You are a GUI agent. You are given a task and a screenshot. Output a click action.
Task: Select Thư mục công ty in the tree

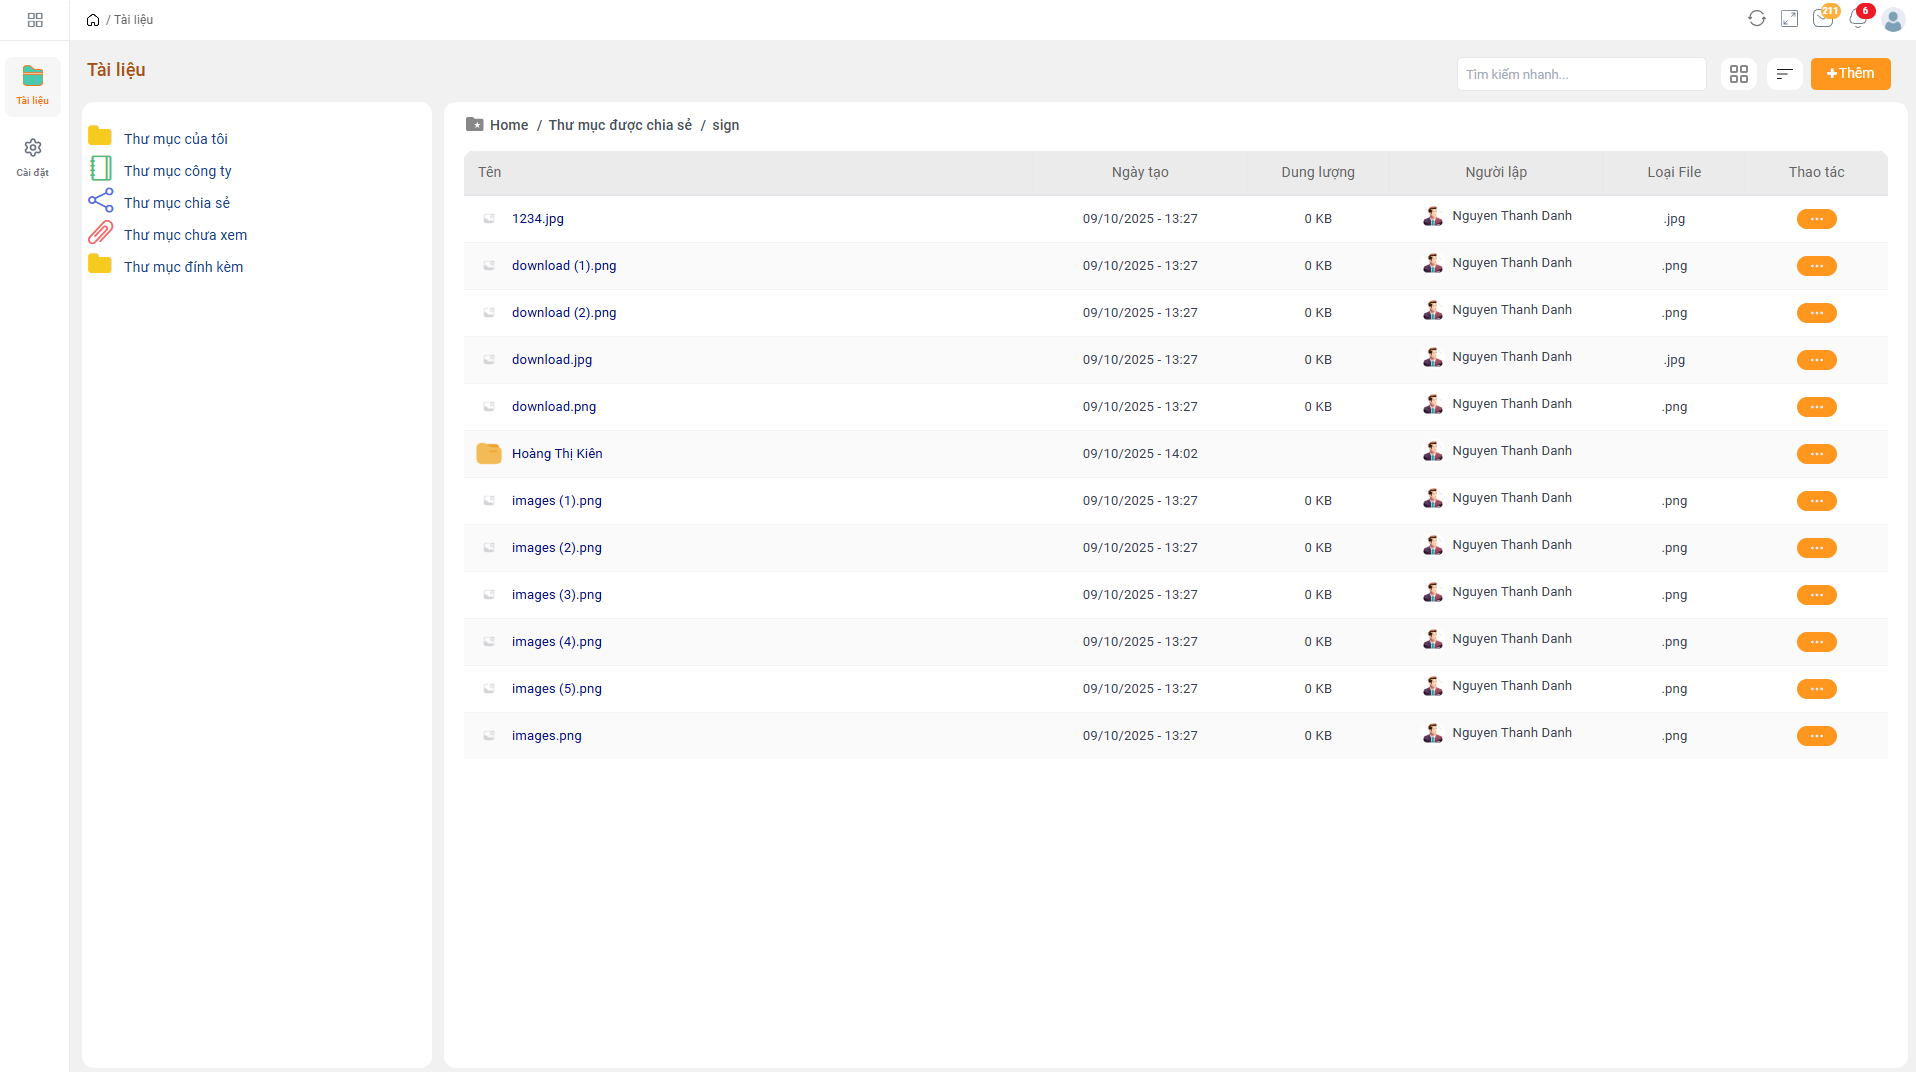[x=177, y=171]
